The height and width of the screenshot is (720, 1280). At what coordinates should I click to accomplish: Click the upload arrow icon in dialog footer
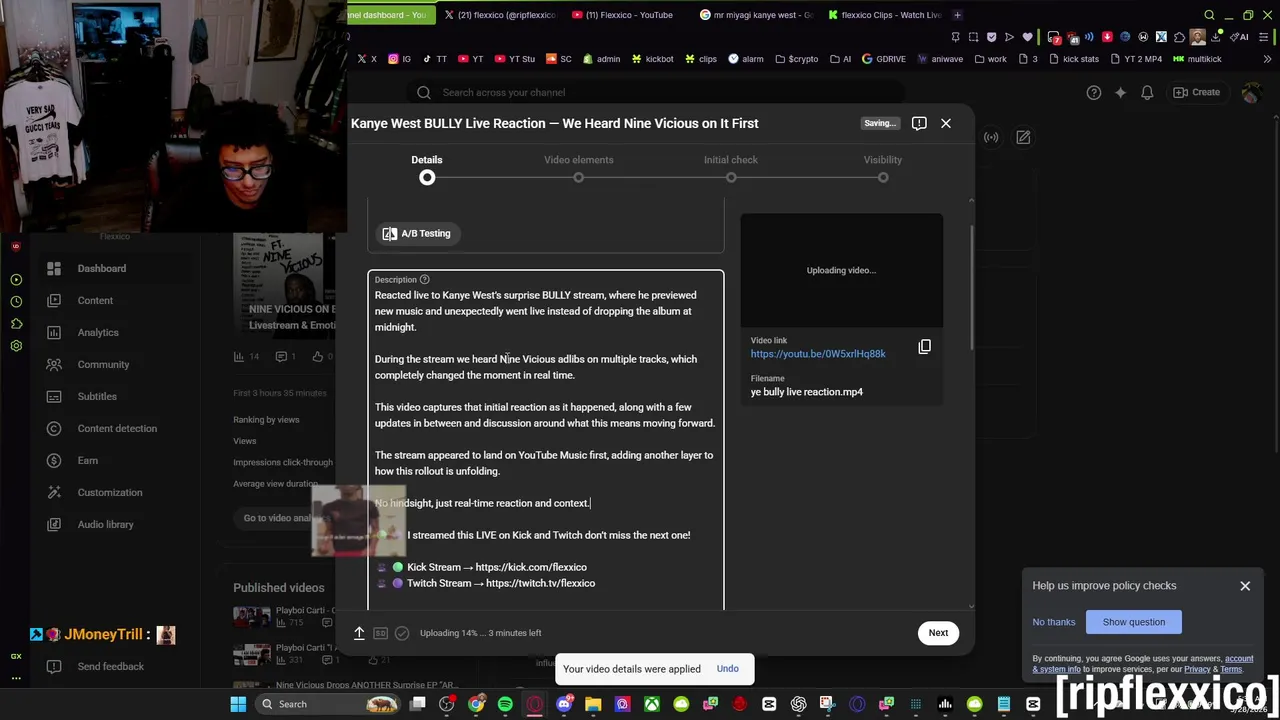(x=359, y=633)
